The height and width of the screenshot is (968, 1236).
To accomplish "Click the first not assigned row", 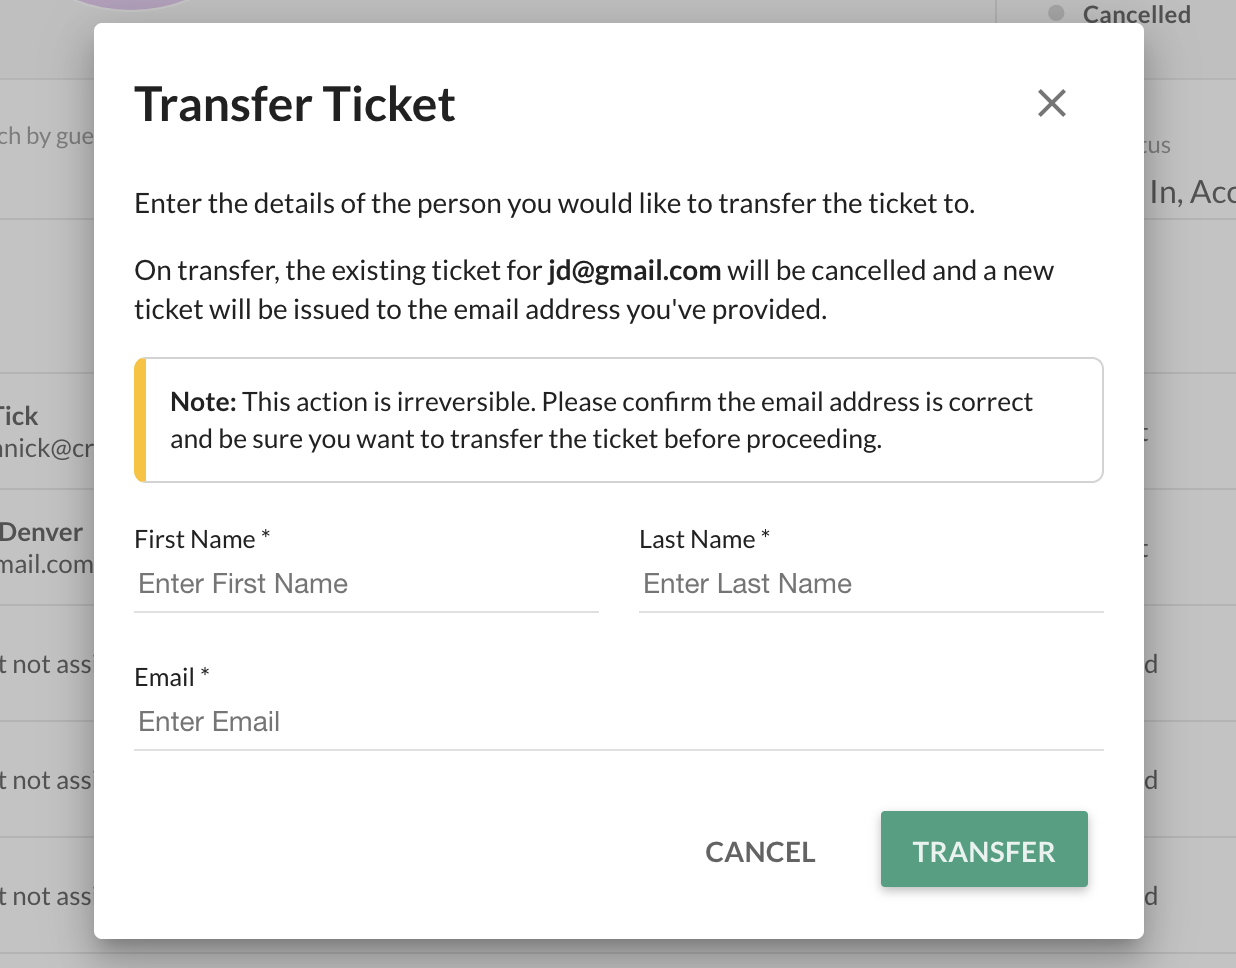I will tap(47, 664).
